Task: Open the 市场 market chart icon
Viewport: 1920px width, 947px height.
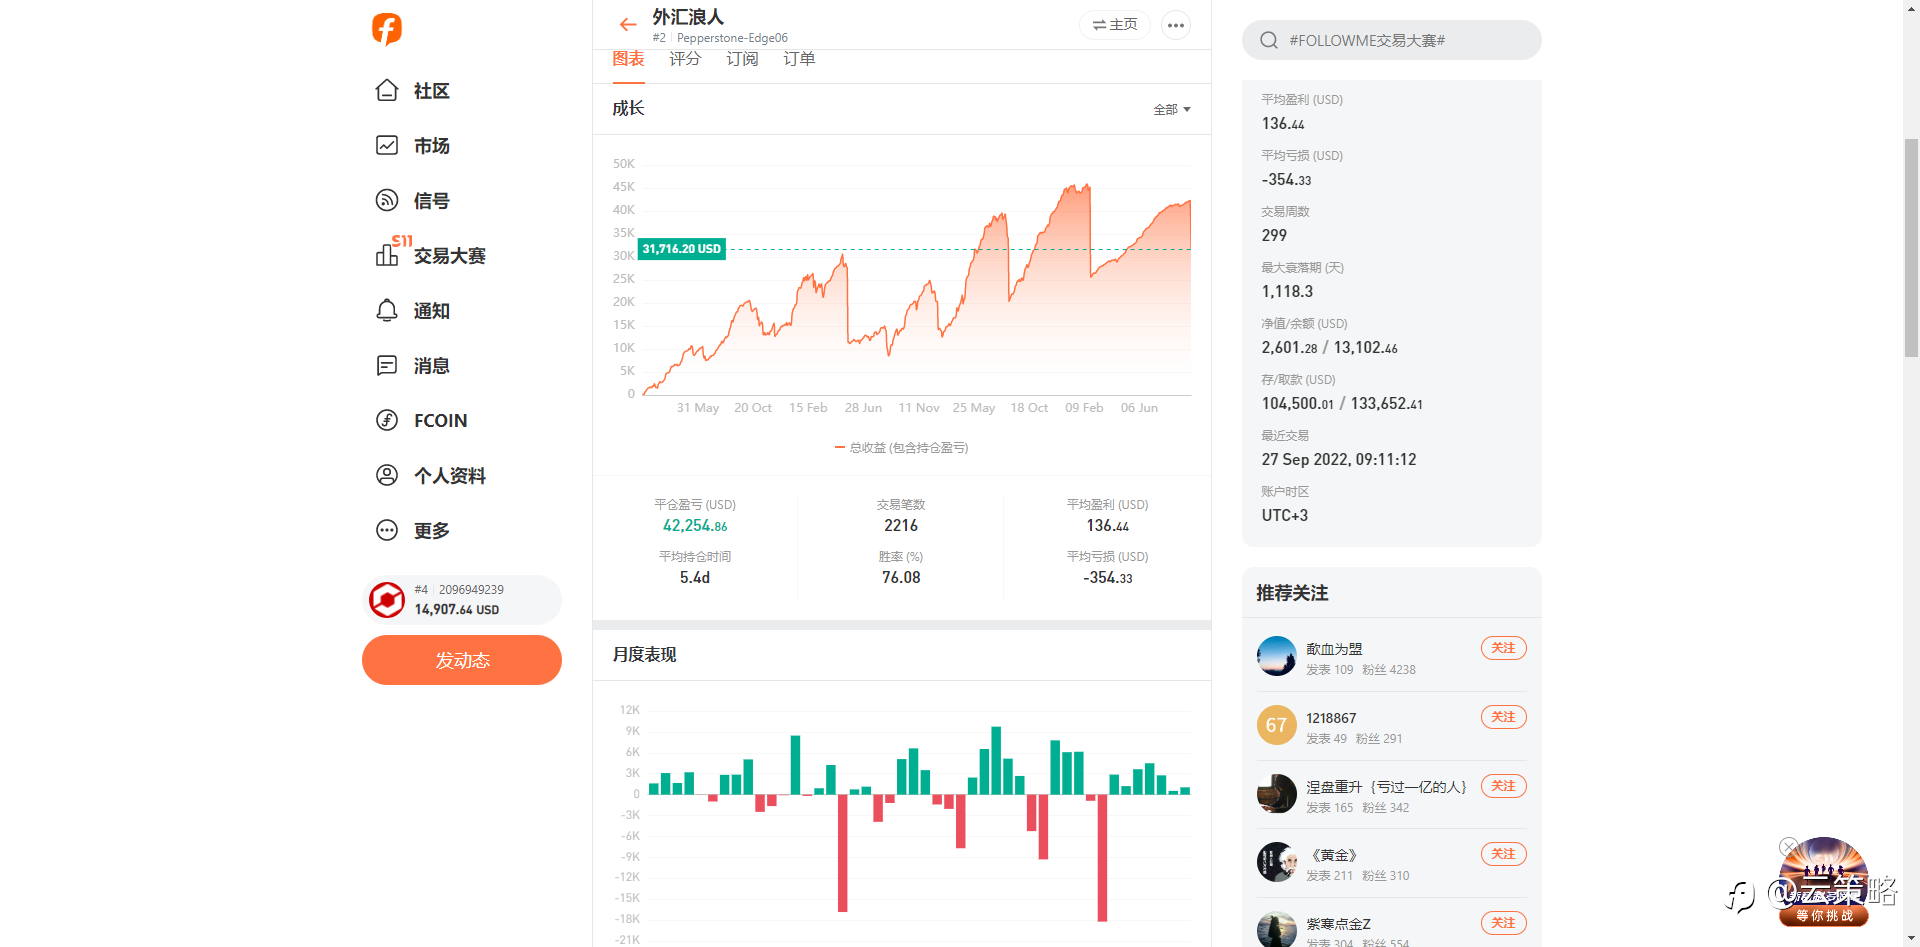Action: [x=387, y=146]
